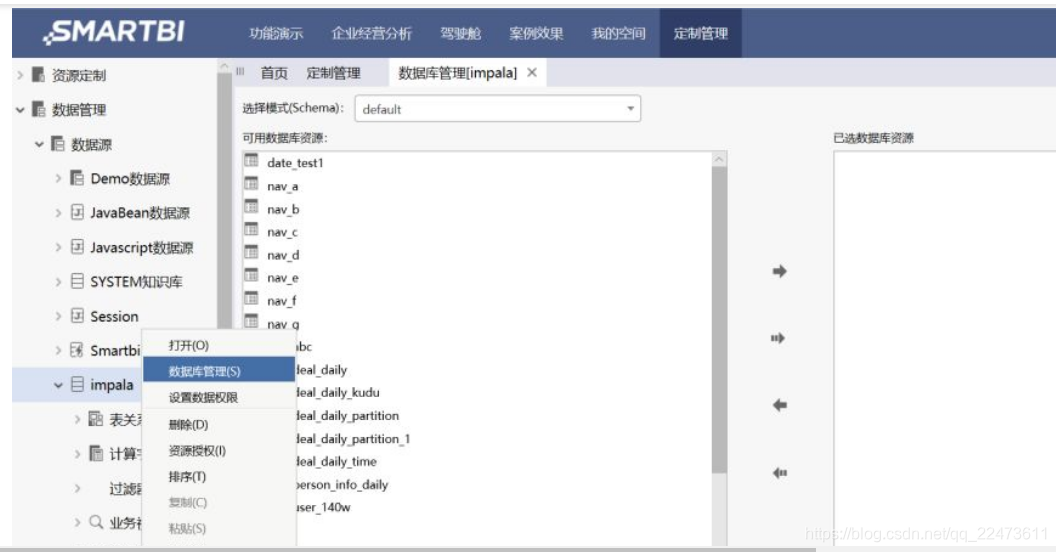Image resolution: width=1056 pixels, height=552 pixels.
Task: Click the table icon beside nav_a
Action: point(251,183)
